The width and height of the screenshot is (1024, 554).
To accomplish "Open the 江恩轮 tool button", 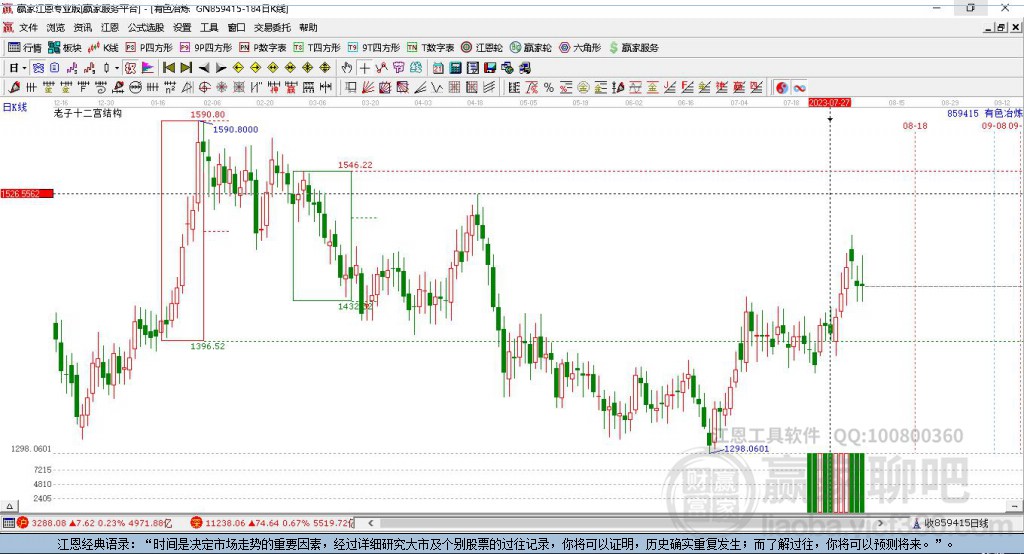I will [x=482, y=48].
